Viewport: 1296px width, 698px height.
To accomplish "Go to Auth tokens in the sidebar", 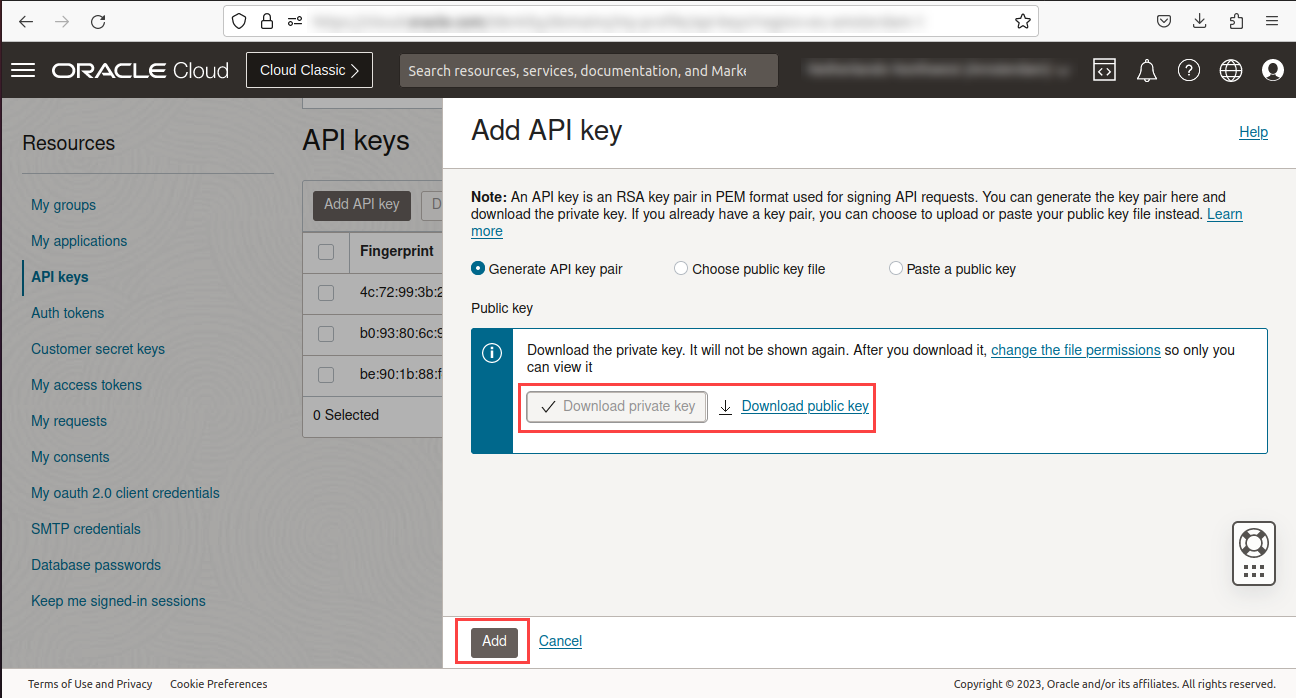I will pyautogui.click(x=67, y=312).
